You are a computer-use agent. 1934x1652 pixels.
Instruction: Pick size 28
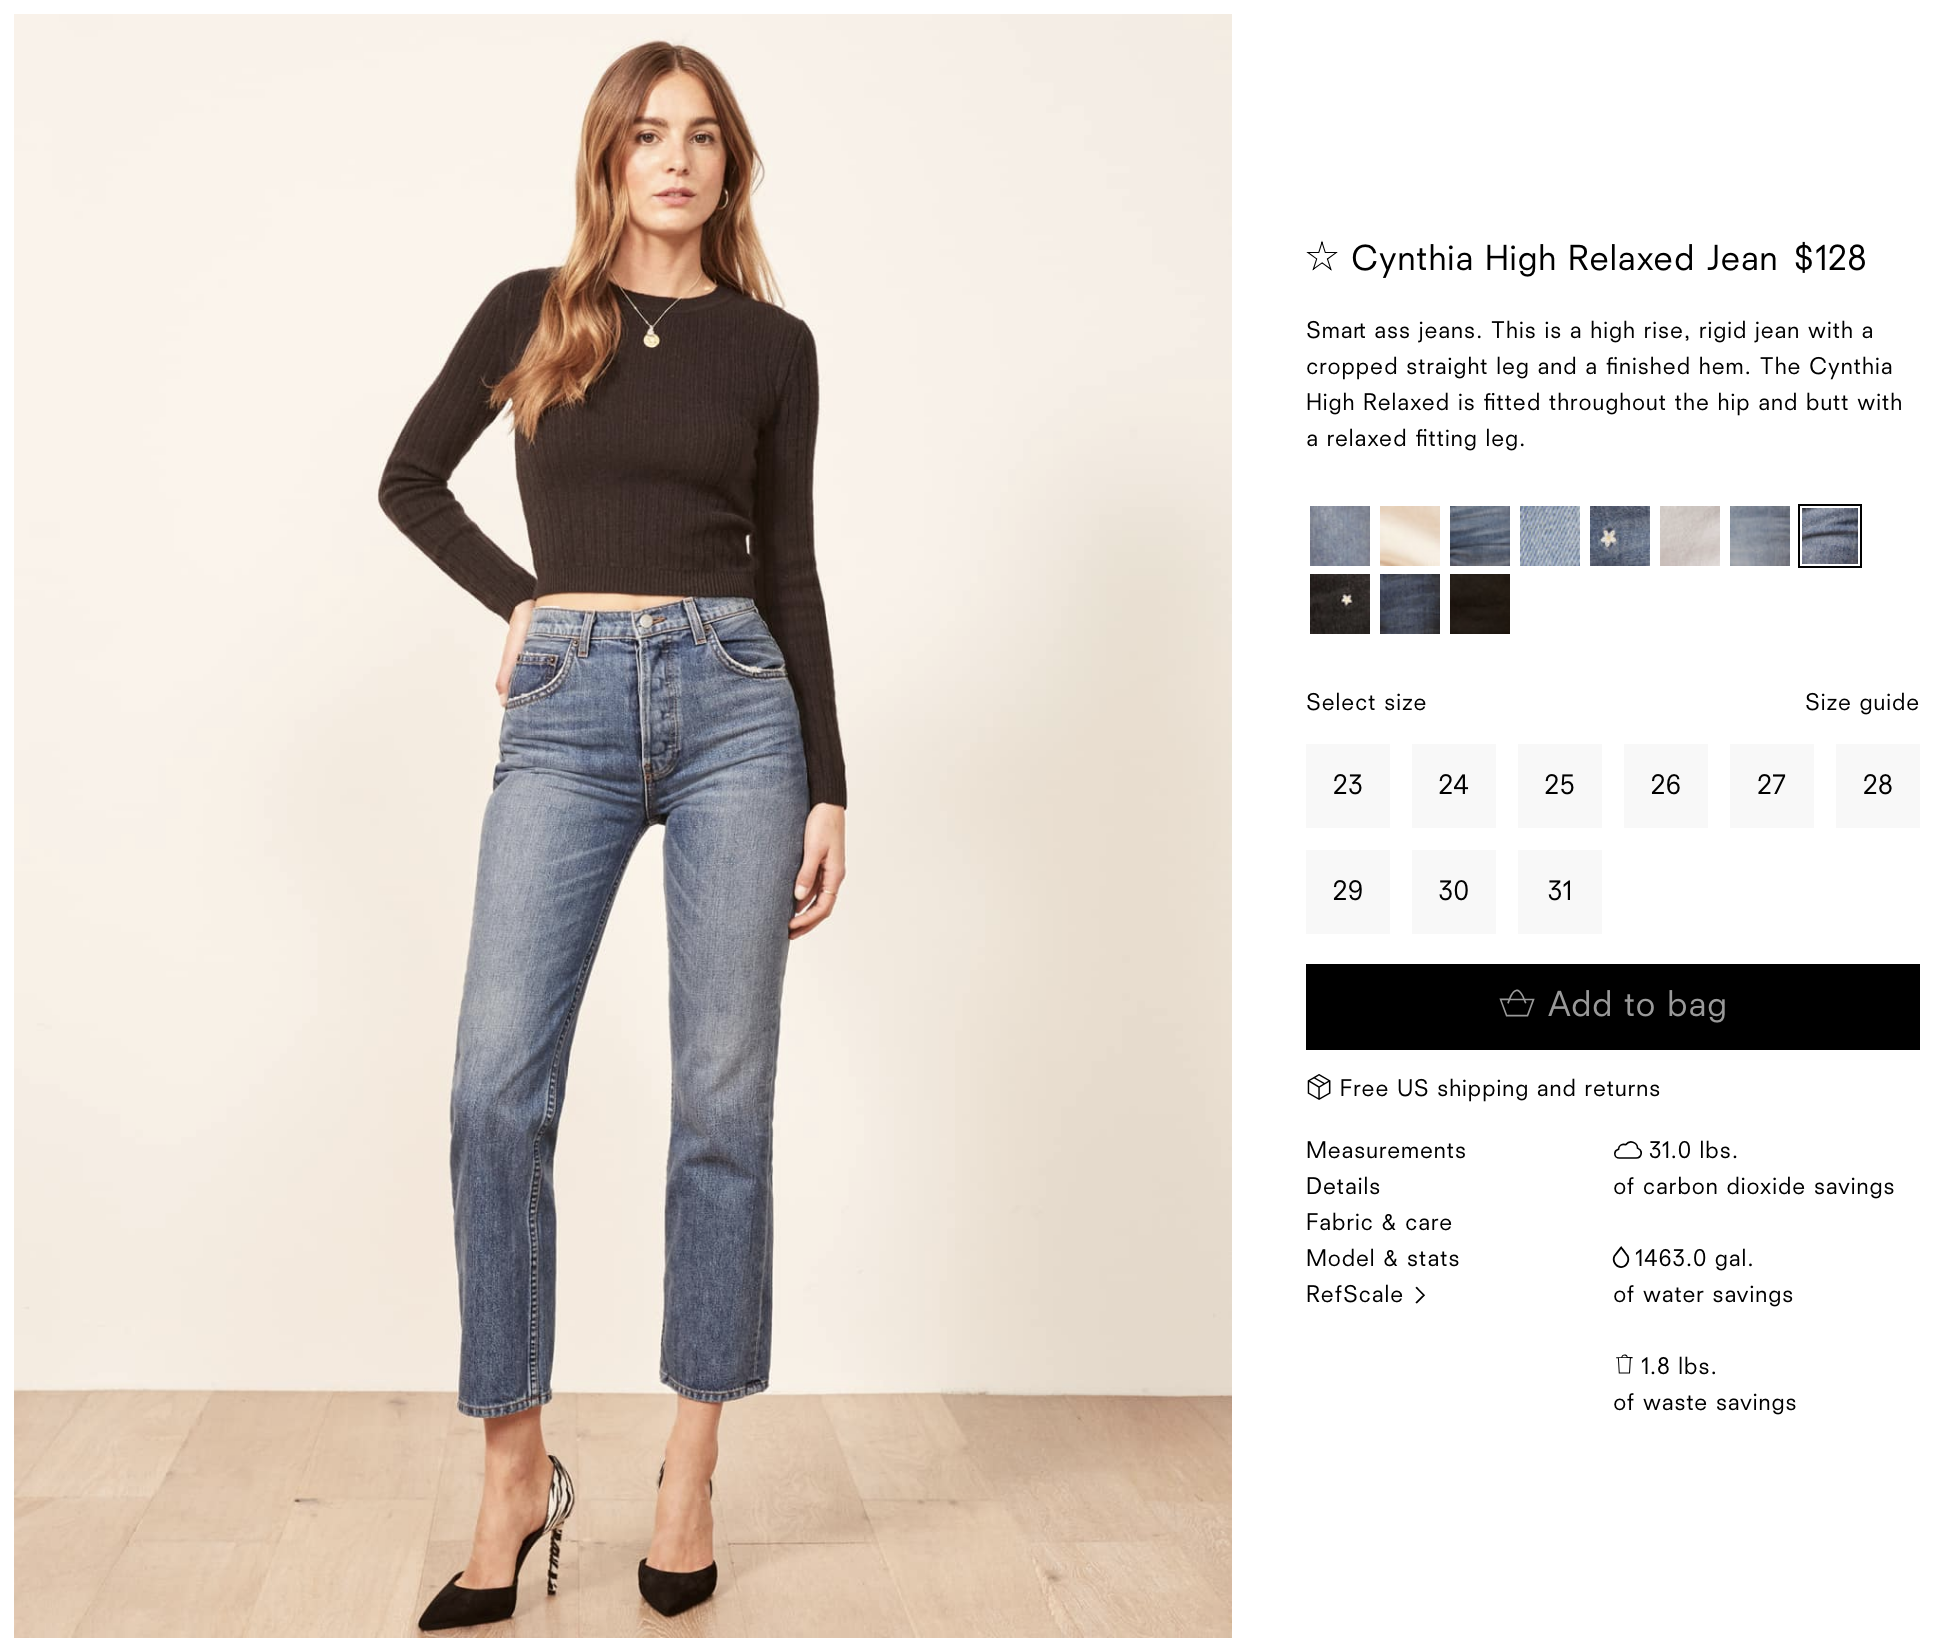click(x=1877, y=785)
